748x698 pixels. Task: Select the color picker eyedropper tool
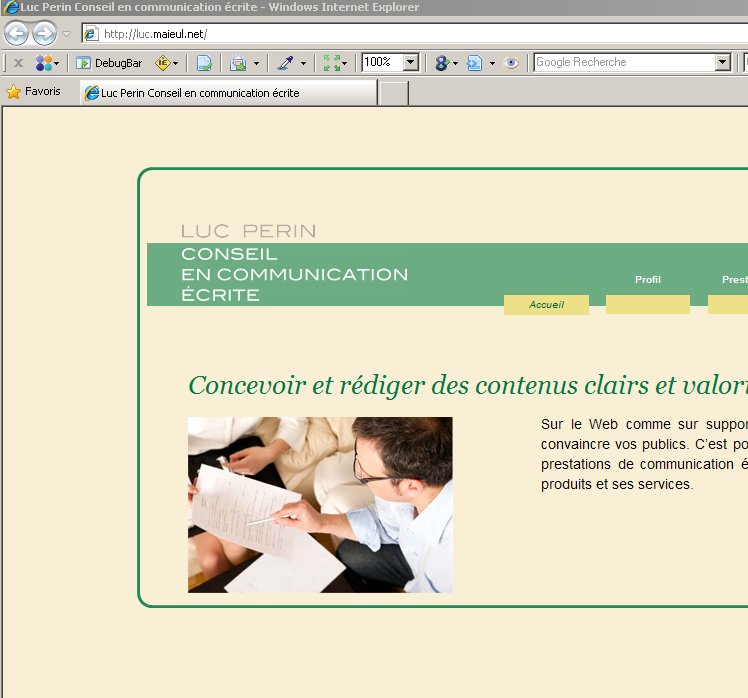[286, 63]
